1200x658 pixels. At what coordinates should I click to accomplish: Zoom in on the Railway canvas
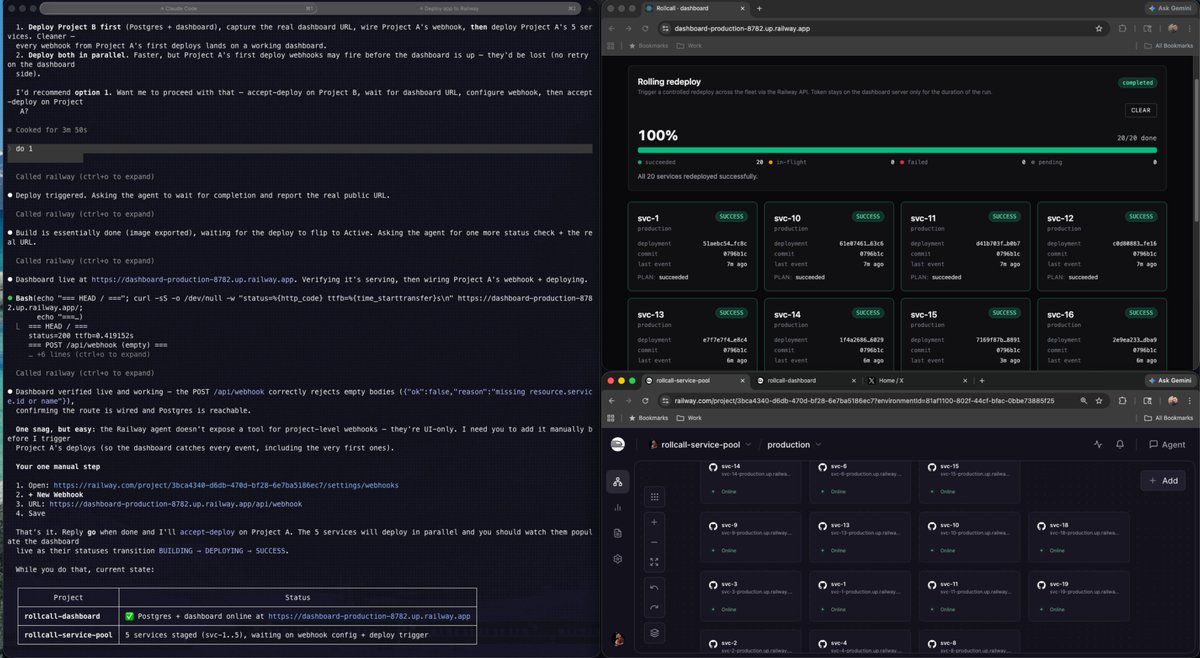tap(654, 522)
